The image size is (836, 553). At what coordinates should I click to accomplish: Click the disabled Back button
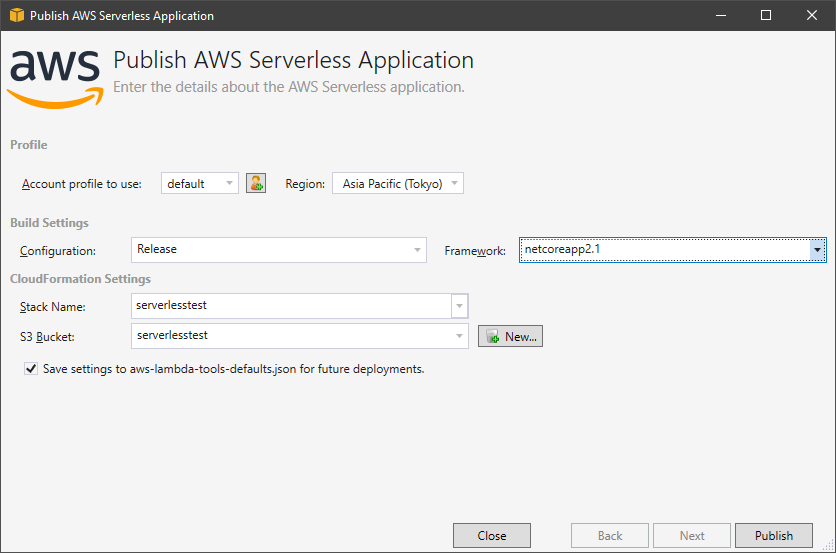(x=610, y=535)
